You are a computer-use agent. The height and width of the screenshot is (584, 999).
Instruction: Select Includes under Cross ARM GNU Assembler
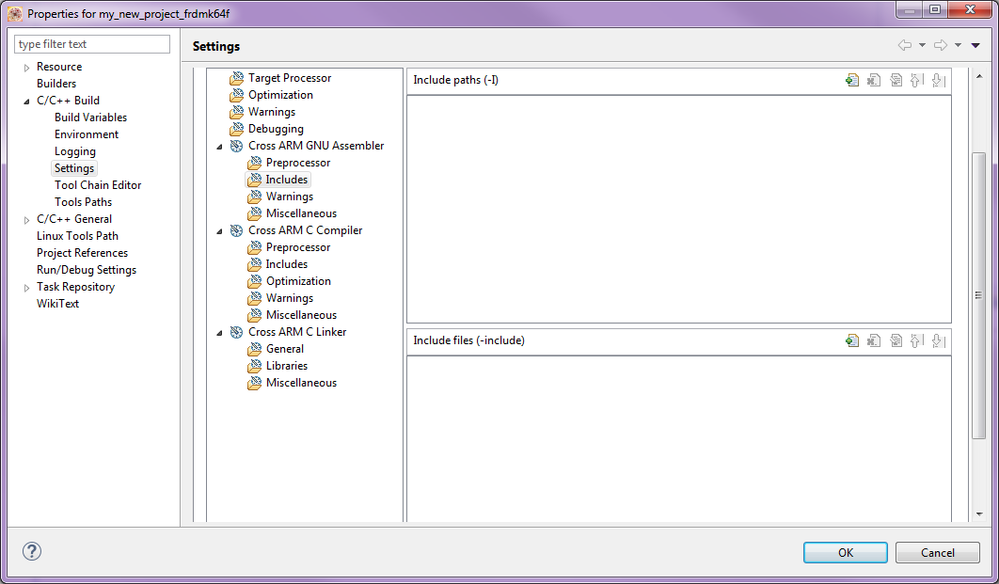[x=286, y=180]
